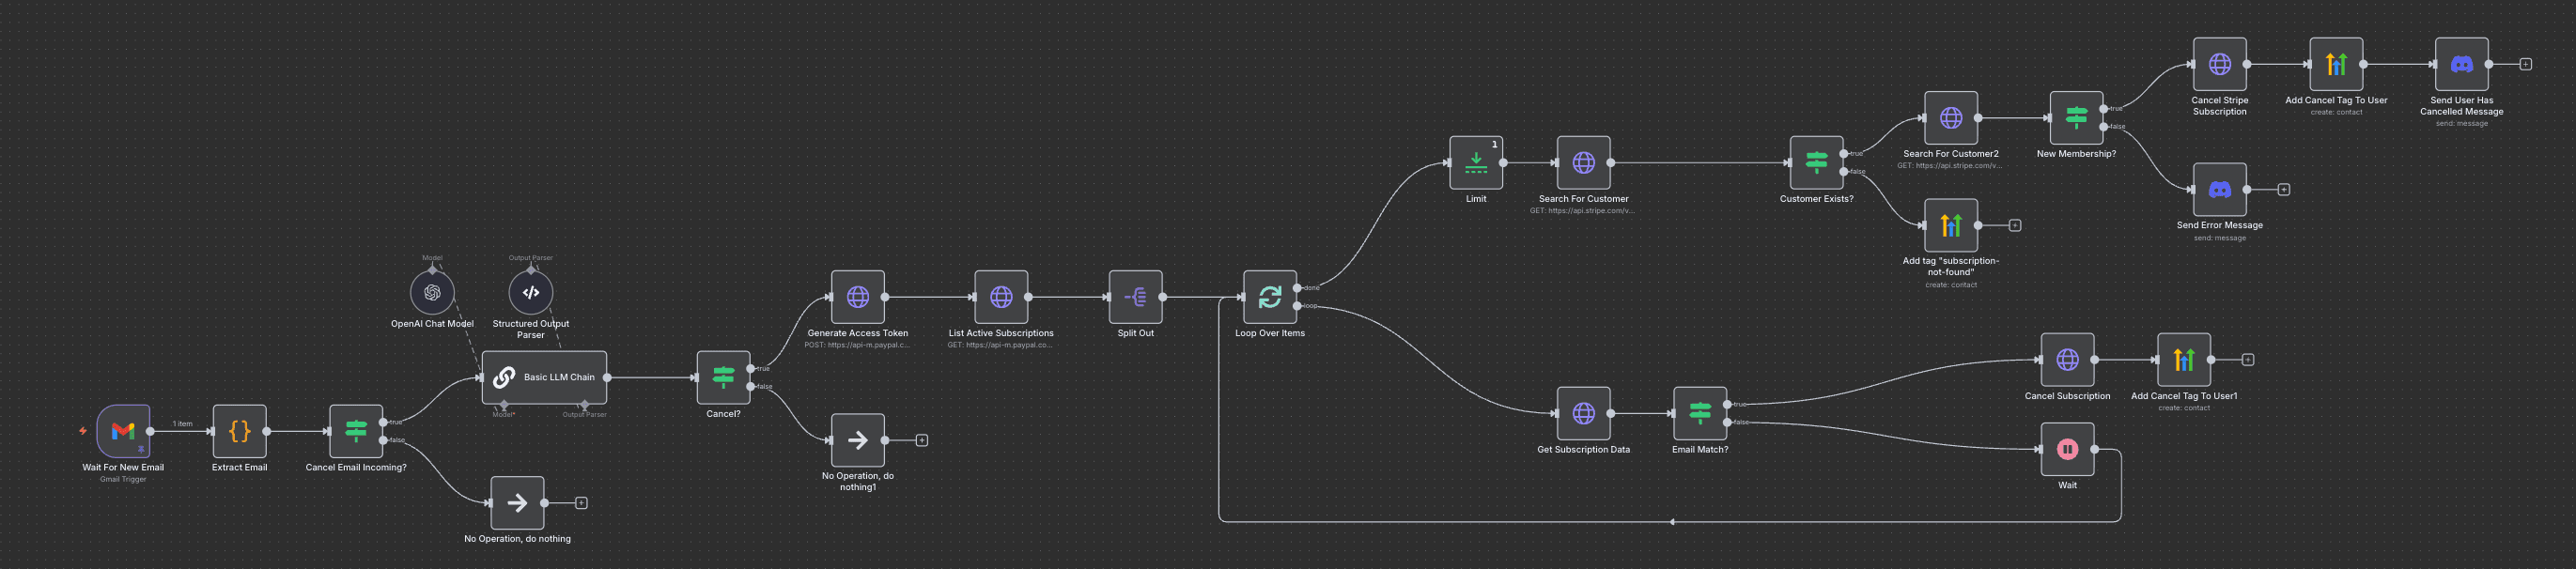Click the done output of Loop Over Items
2576x569 pixels.
1297,288
